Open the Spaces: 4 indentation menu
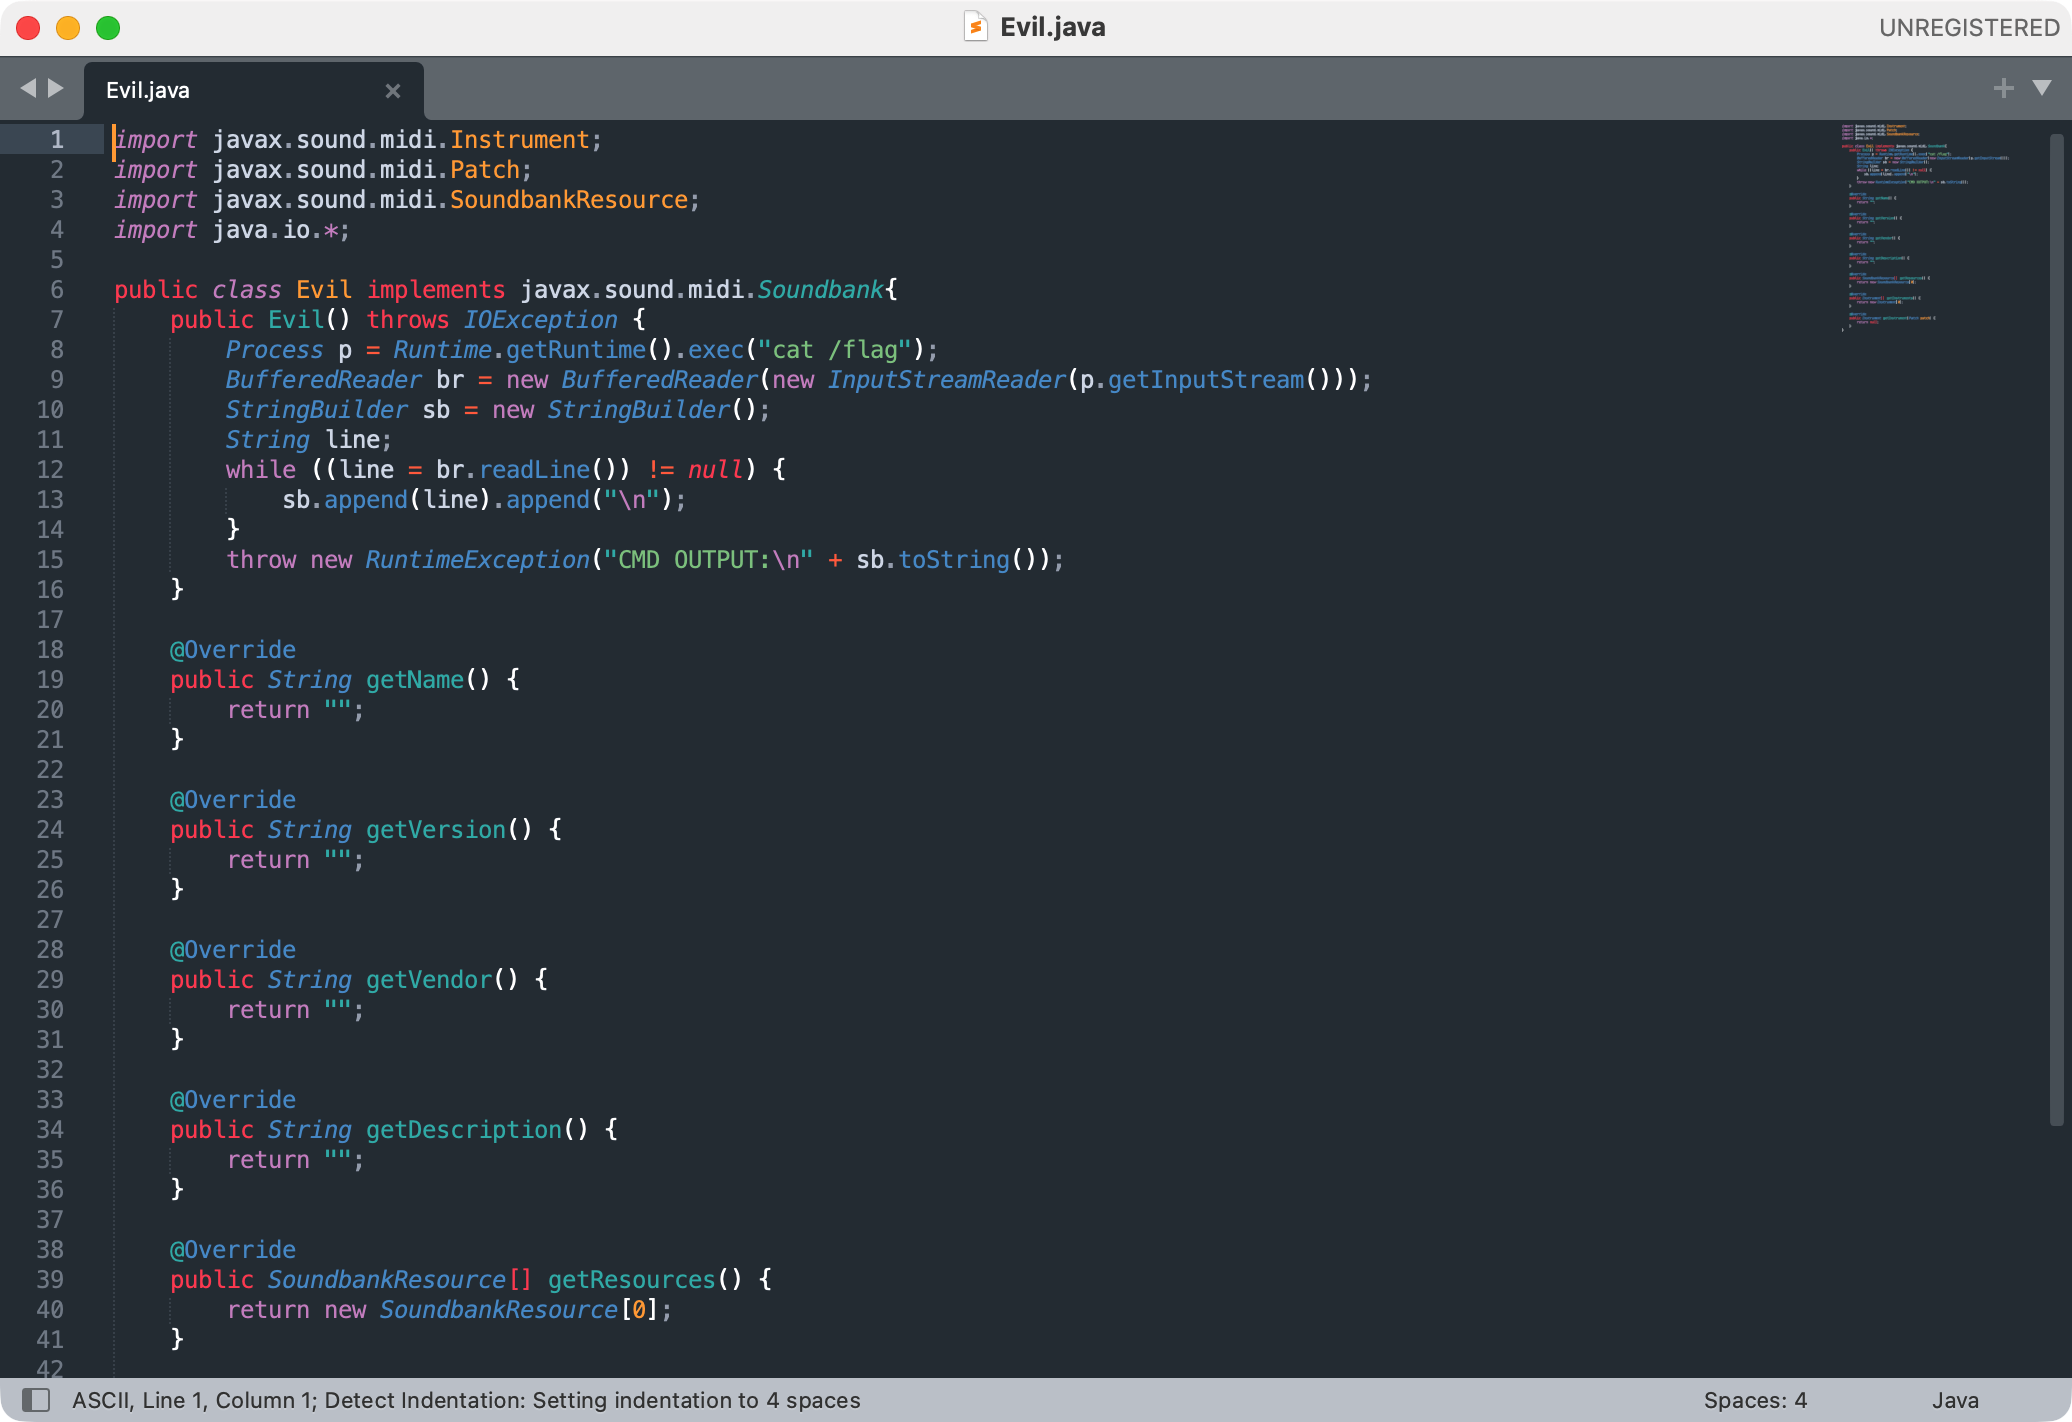Screen dimensions: 2072x1422 click(x=1755, y=1400)
